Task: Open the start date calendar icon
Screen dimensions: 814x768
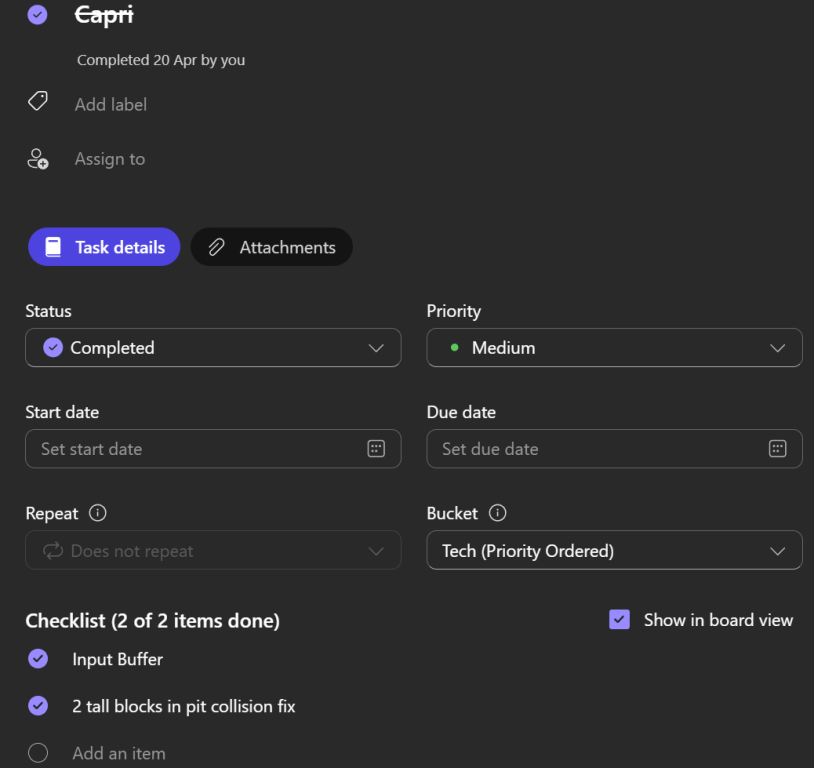Action: (376, 449)
